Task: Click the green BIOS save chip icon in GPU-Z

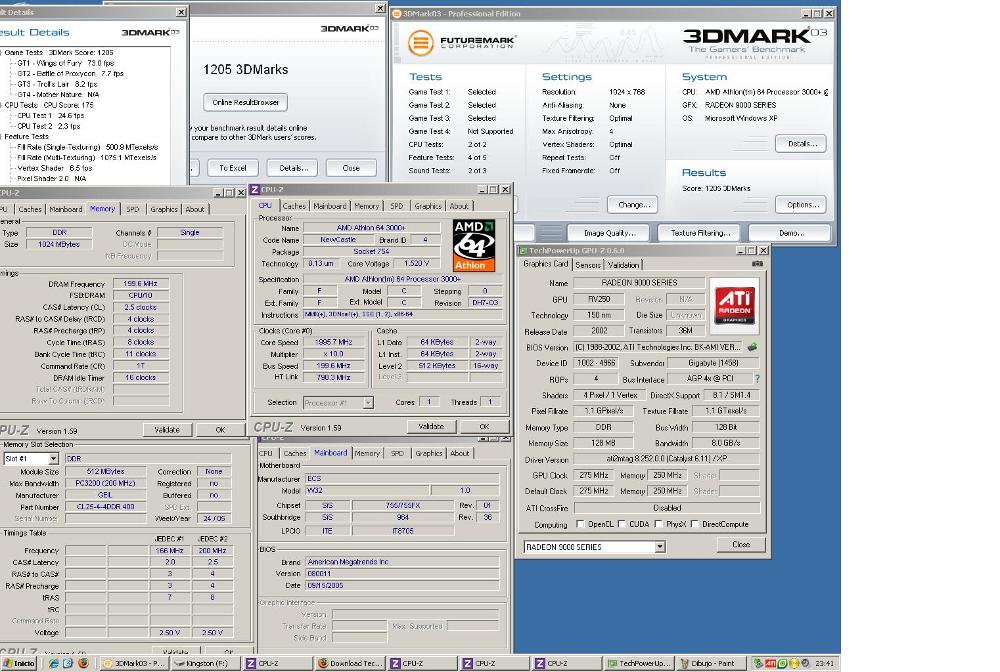Action: (x=752, y=347)
